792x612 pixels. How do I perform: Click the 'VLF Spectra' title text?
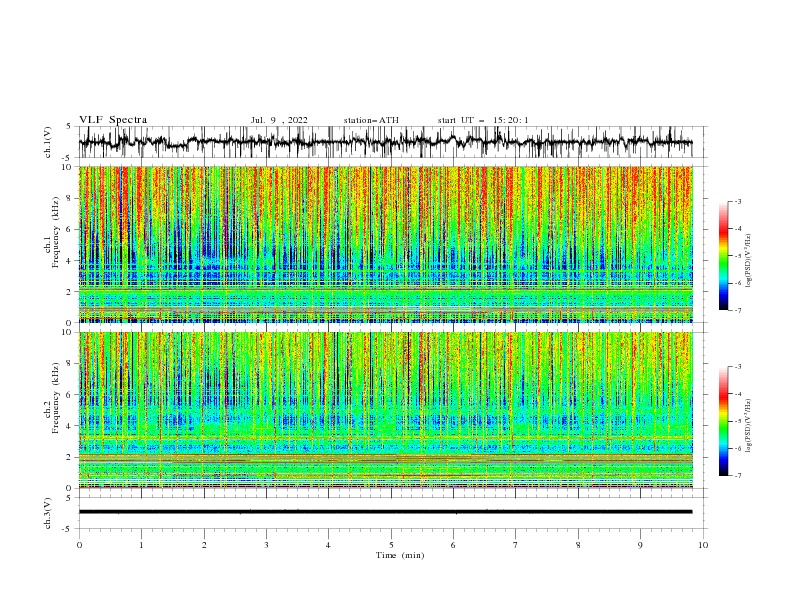(113, 120)
